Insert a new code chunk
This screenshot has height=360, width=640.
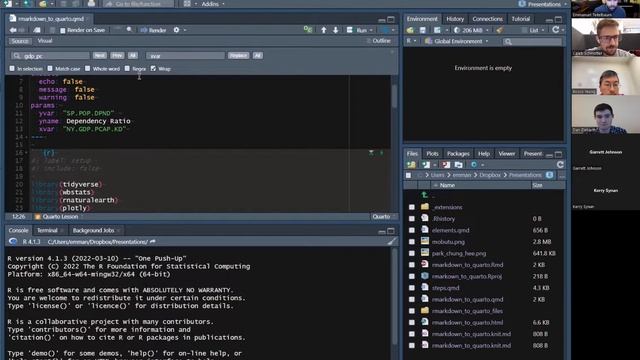[308, 30]
